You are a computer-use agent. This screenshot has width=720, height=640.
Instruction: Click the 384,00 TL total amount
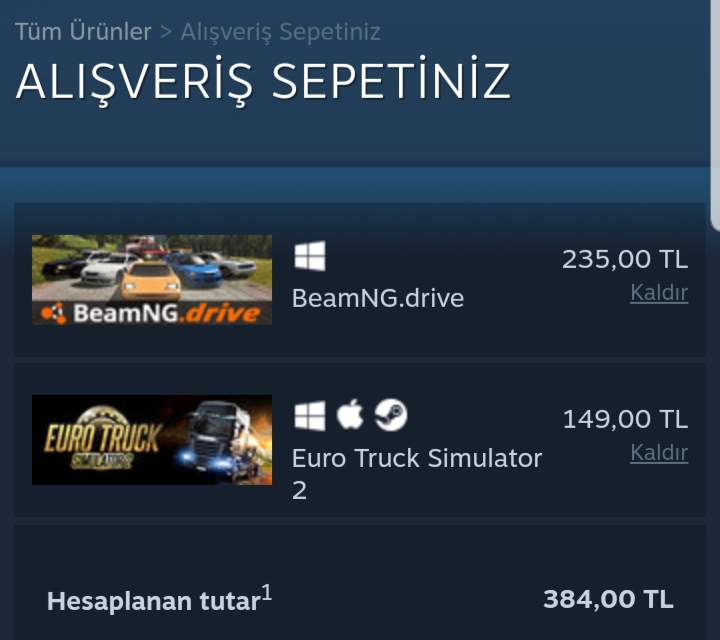coord(608,600)
